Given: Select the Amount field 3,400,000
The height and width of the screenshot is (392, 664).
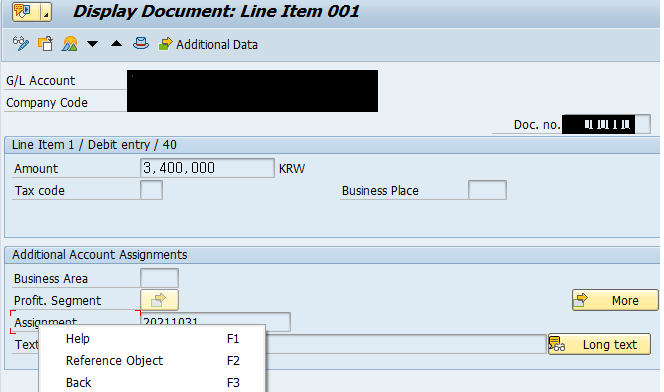Looking at the screenshot, I should (x=207, y=168).
